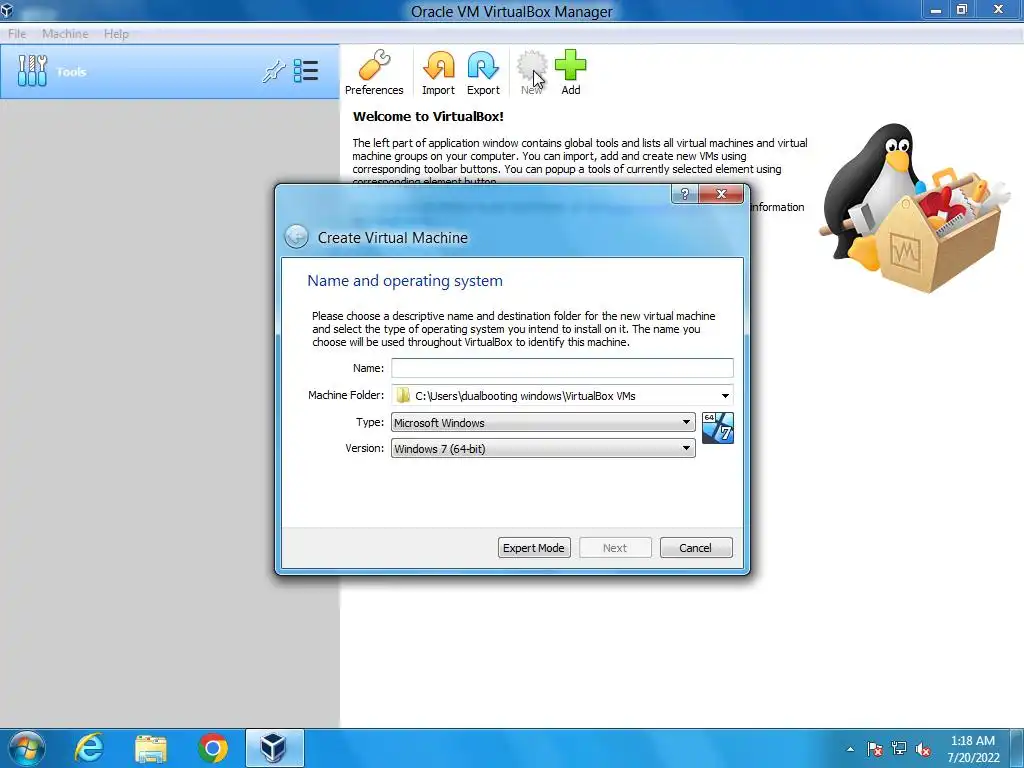Open the Version dropdown showing Windows 7 (64-bit)

pos(543,449)
